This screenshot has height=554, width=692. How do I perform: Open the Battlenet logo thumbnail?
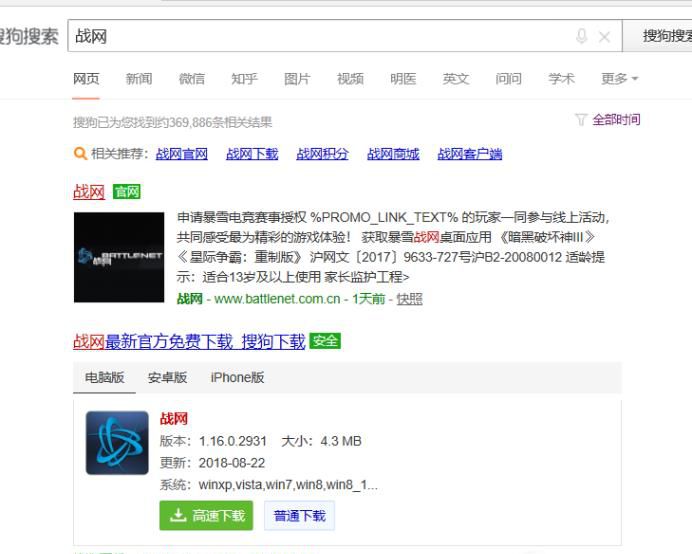pyautogui.click(x=119, y=257)
